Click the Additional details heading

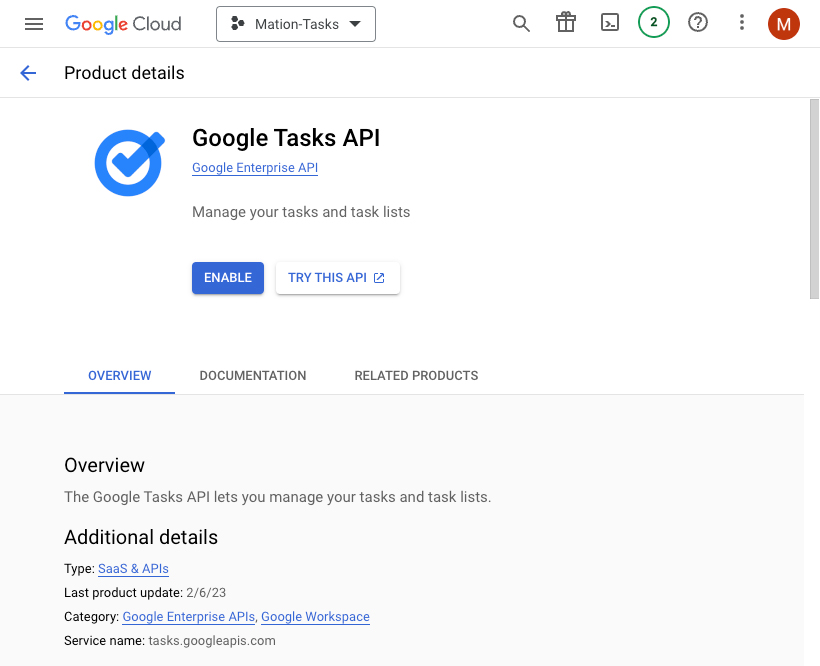(141, 537)
